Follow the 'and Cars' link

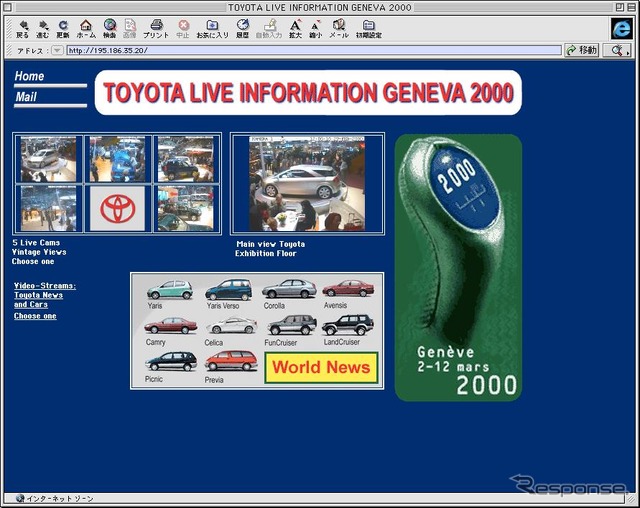[31, 304]
